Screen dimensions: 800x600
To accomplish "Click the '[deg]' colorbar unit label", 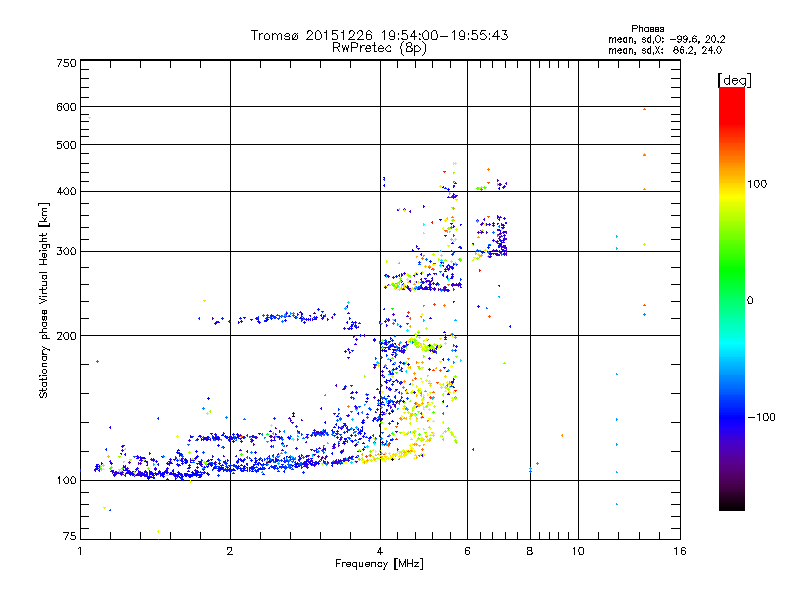I will 734,80.
